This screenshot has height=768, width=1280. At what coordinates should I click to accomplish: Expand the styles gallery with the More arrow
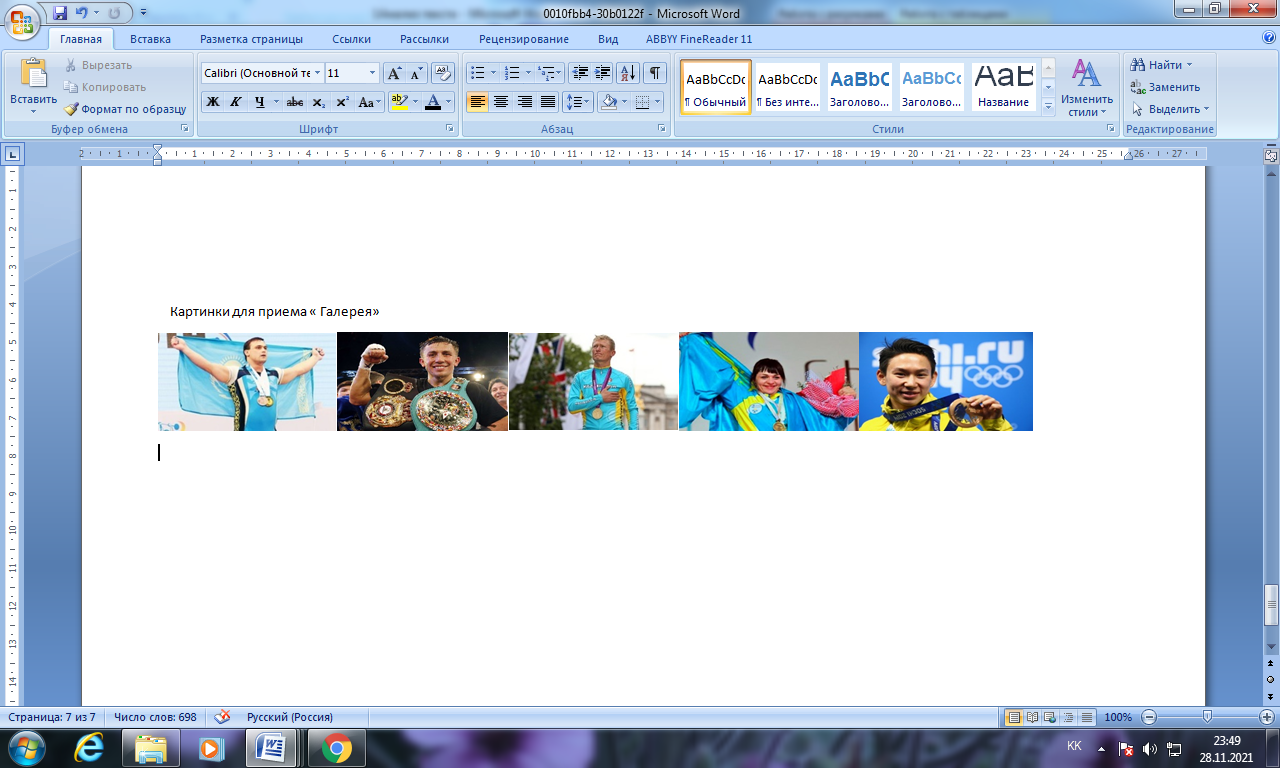pos(1048,106)
